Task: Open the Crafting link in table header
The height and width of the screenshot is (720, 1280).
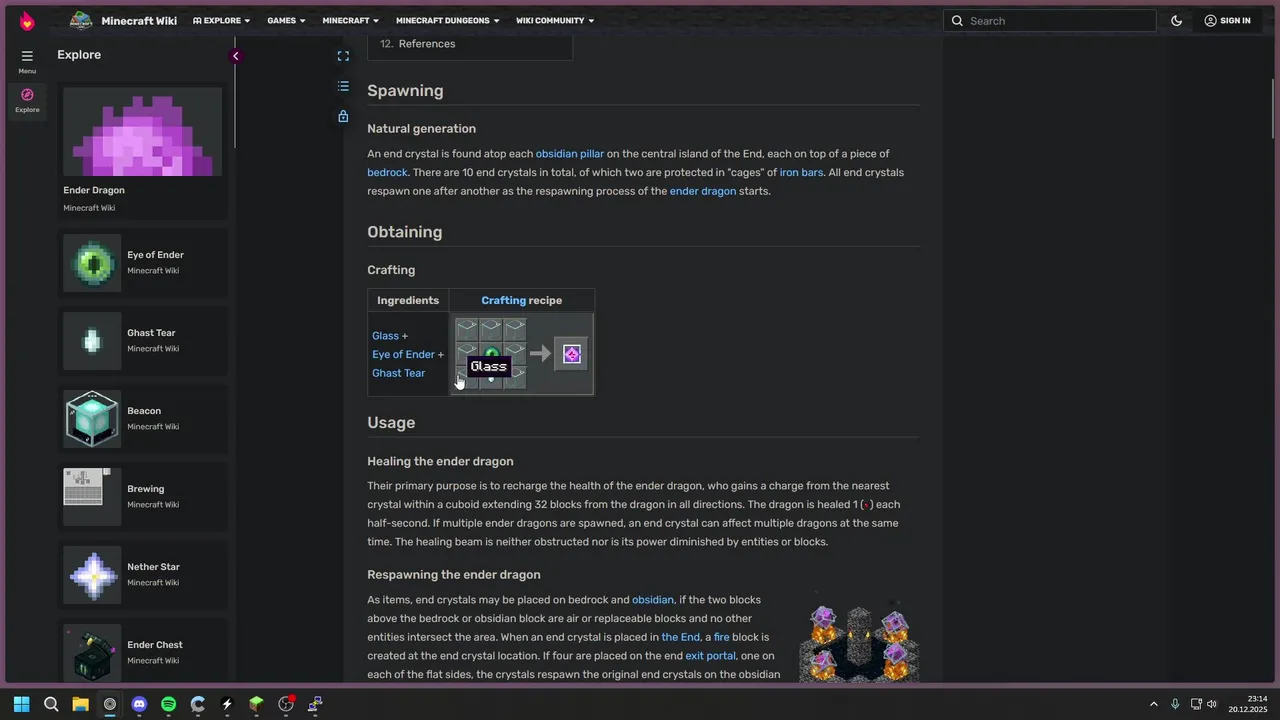Action: pyautogui.click(x=503, y=300)
